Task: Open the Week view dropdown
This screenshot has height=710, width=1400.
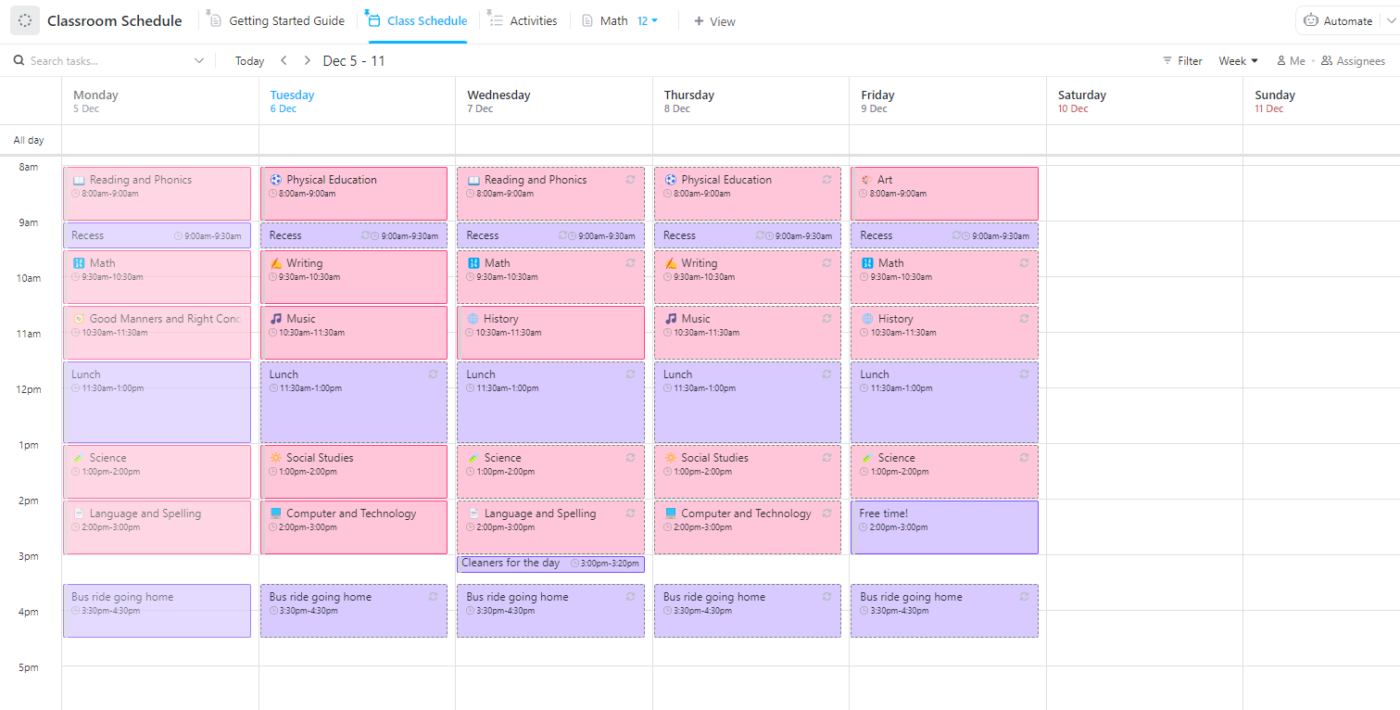Action: (x=1238, y=61)
